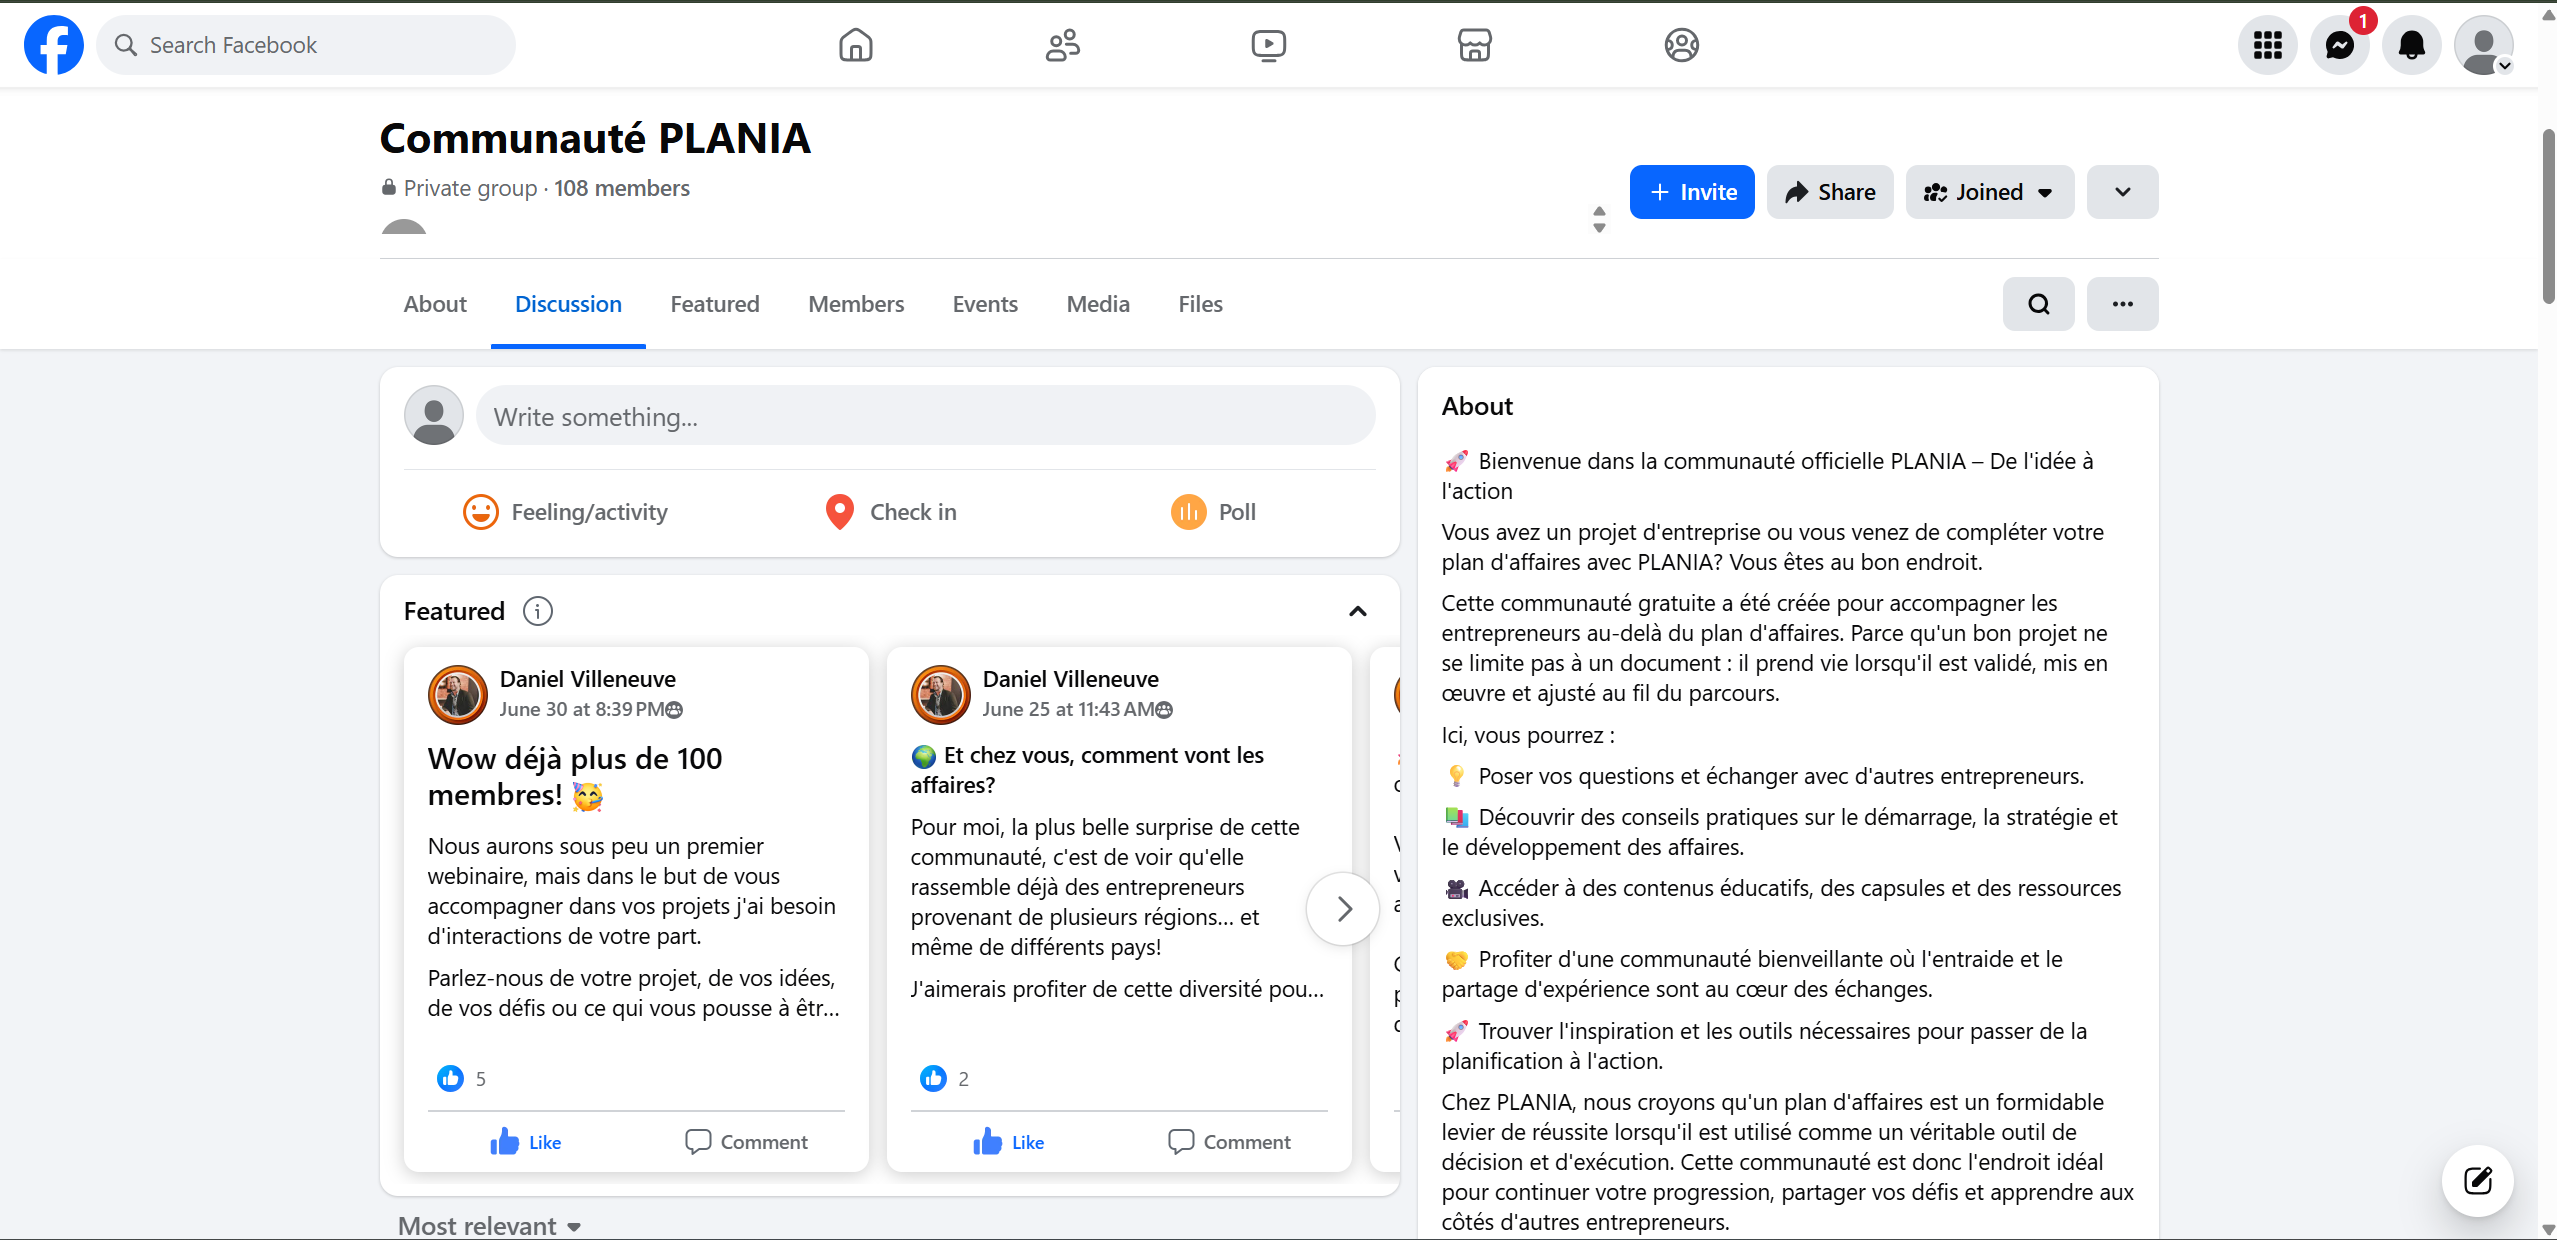The image size is (2557, 1240).
Task: Open the Files tab
Action: pos(1200,304)
